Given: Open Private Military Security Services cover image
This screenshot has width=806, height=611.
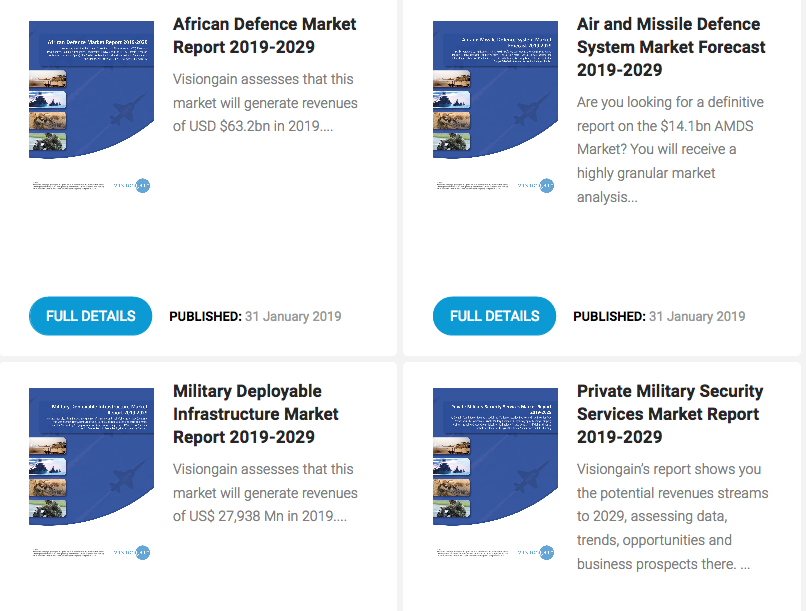Looking at the screenshot, I should tap(495, 456).
